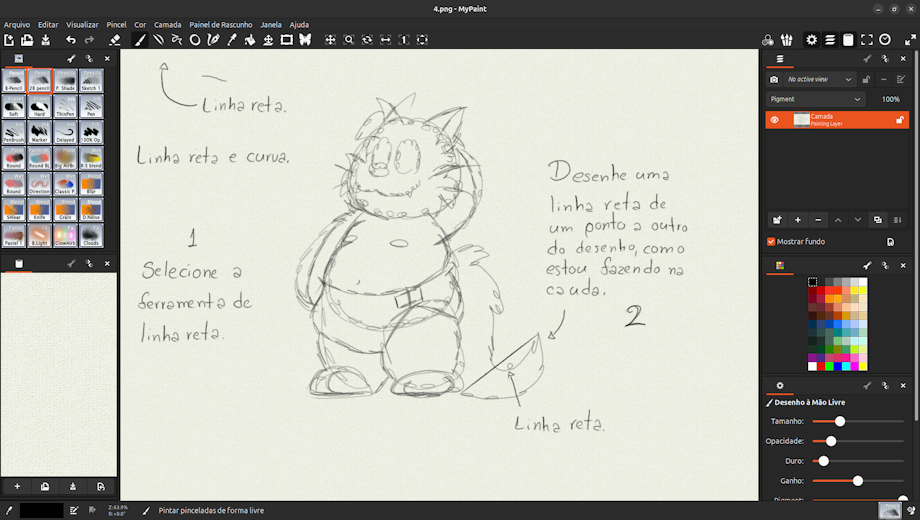Uncheck the Mostrar fundo checkbox

[771, 242]
